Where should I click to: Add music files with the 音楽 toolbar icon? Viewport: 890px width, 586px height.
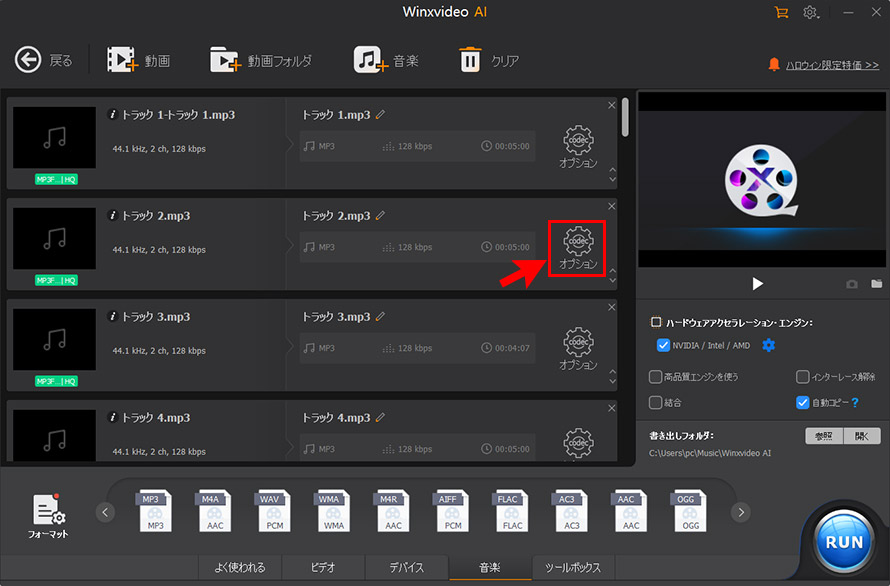(371, 60)
